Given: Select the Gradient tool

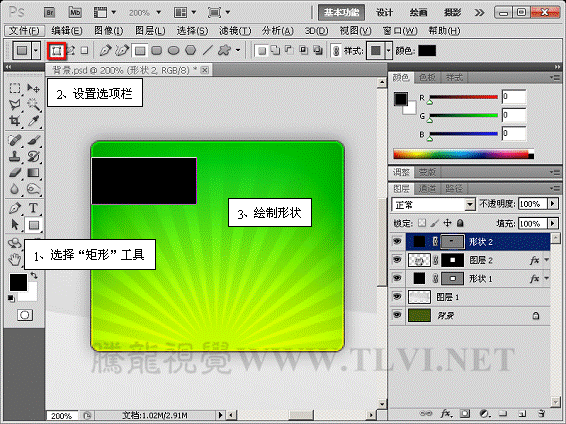Looking at the screenshot, I should [34, 173].
